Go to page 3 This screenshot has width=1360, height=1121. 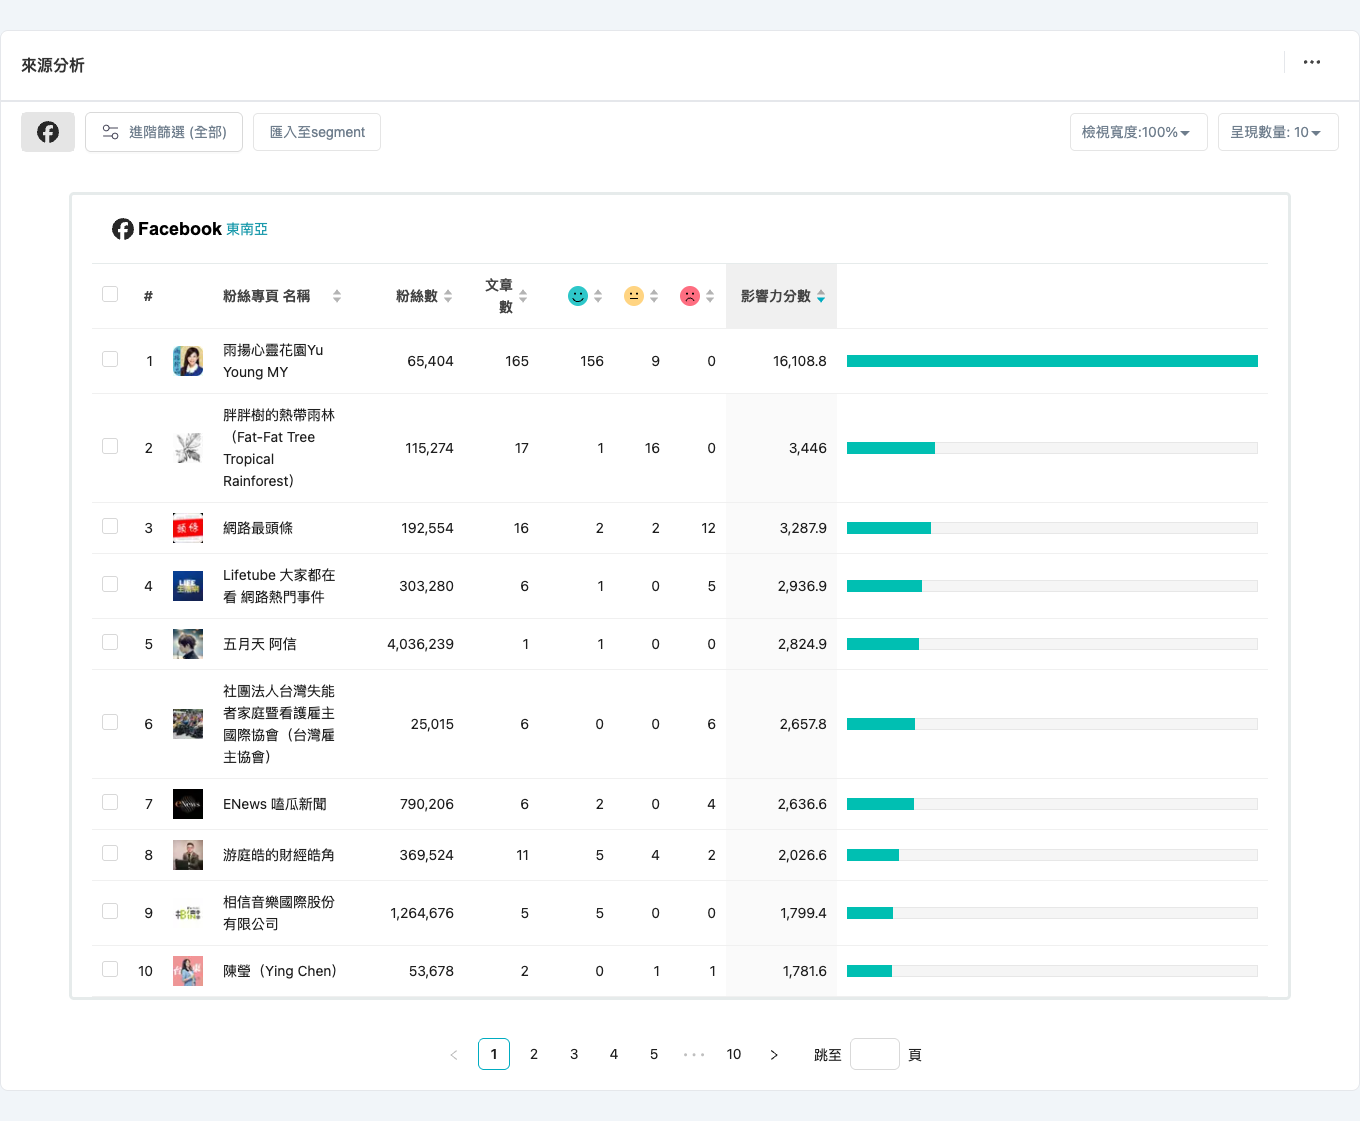(x=574, y=1054)
